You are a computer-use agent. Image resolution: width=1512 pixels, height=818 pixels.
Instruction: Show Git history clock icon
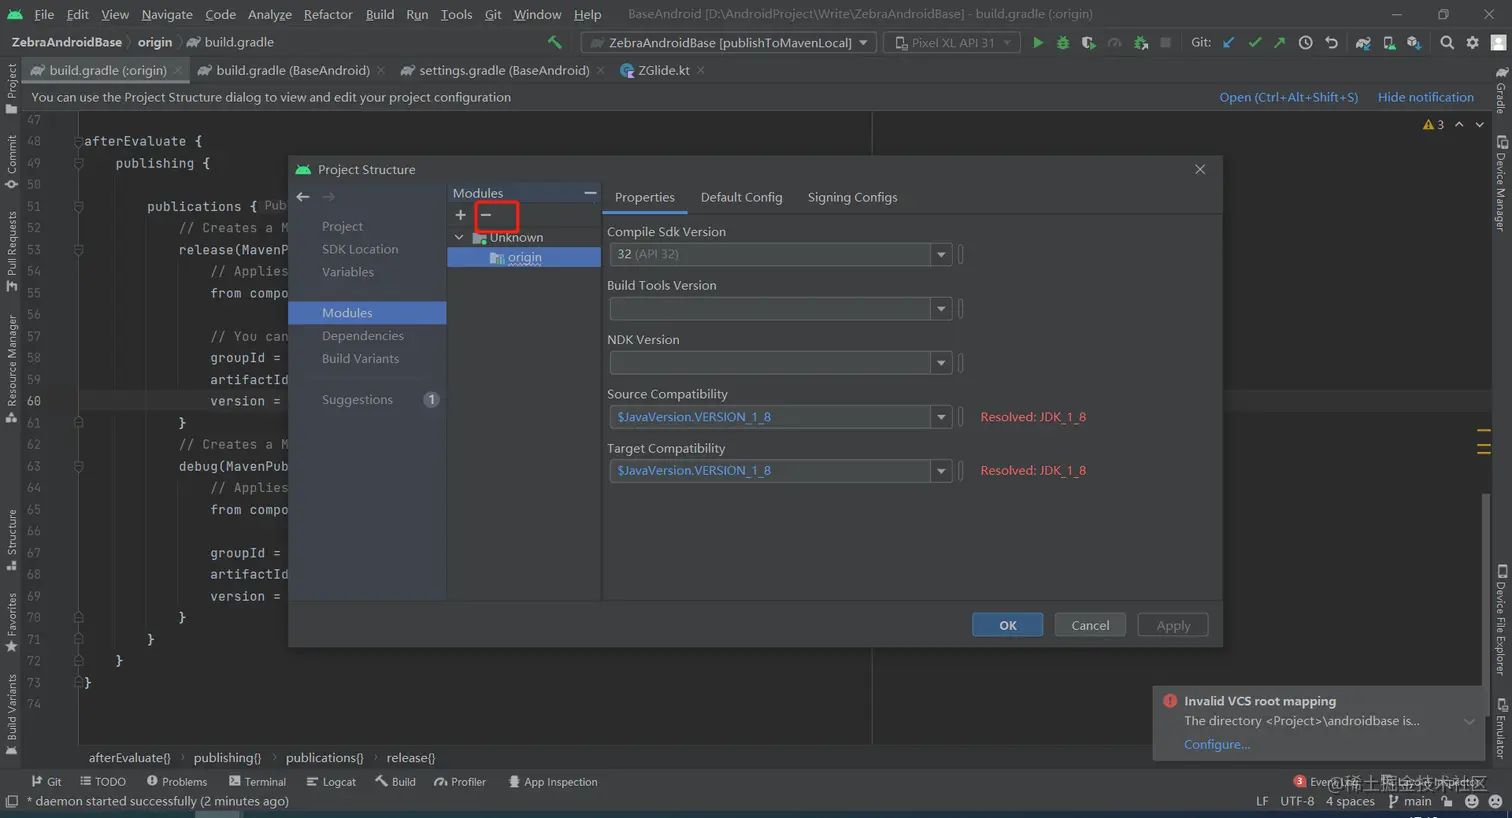pyautogui.click(x=1305, y=43)
